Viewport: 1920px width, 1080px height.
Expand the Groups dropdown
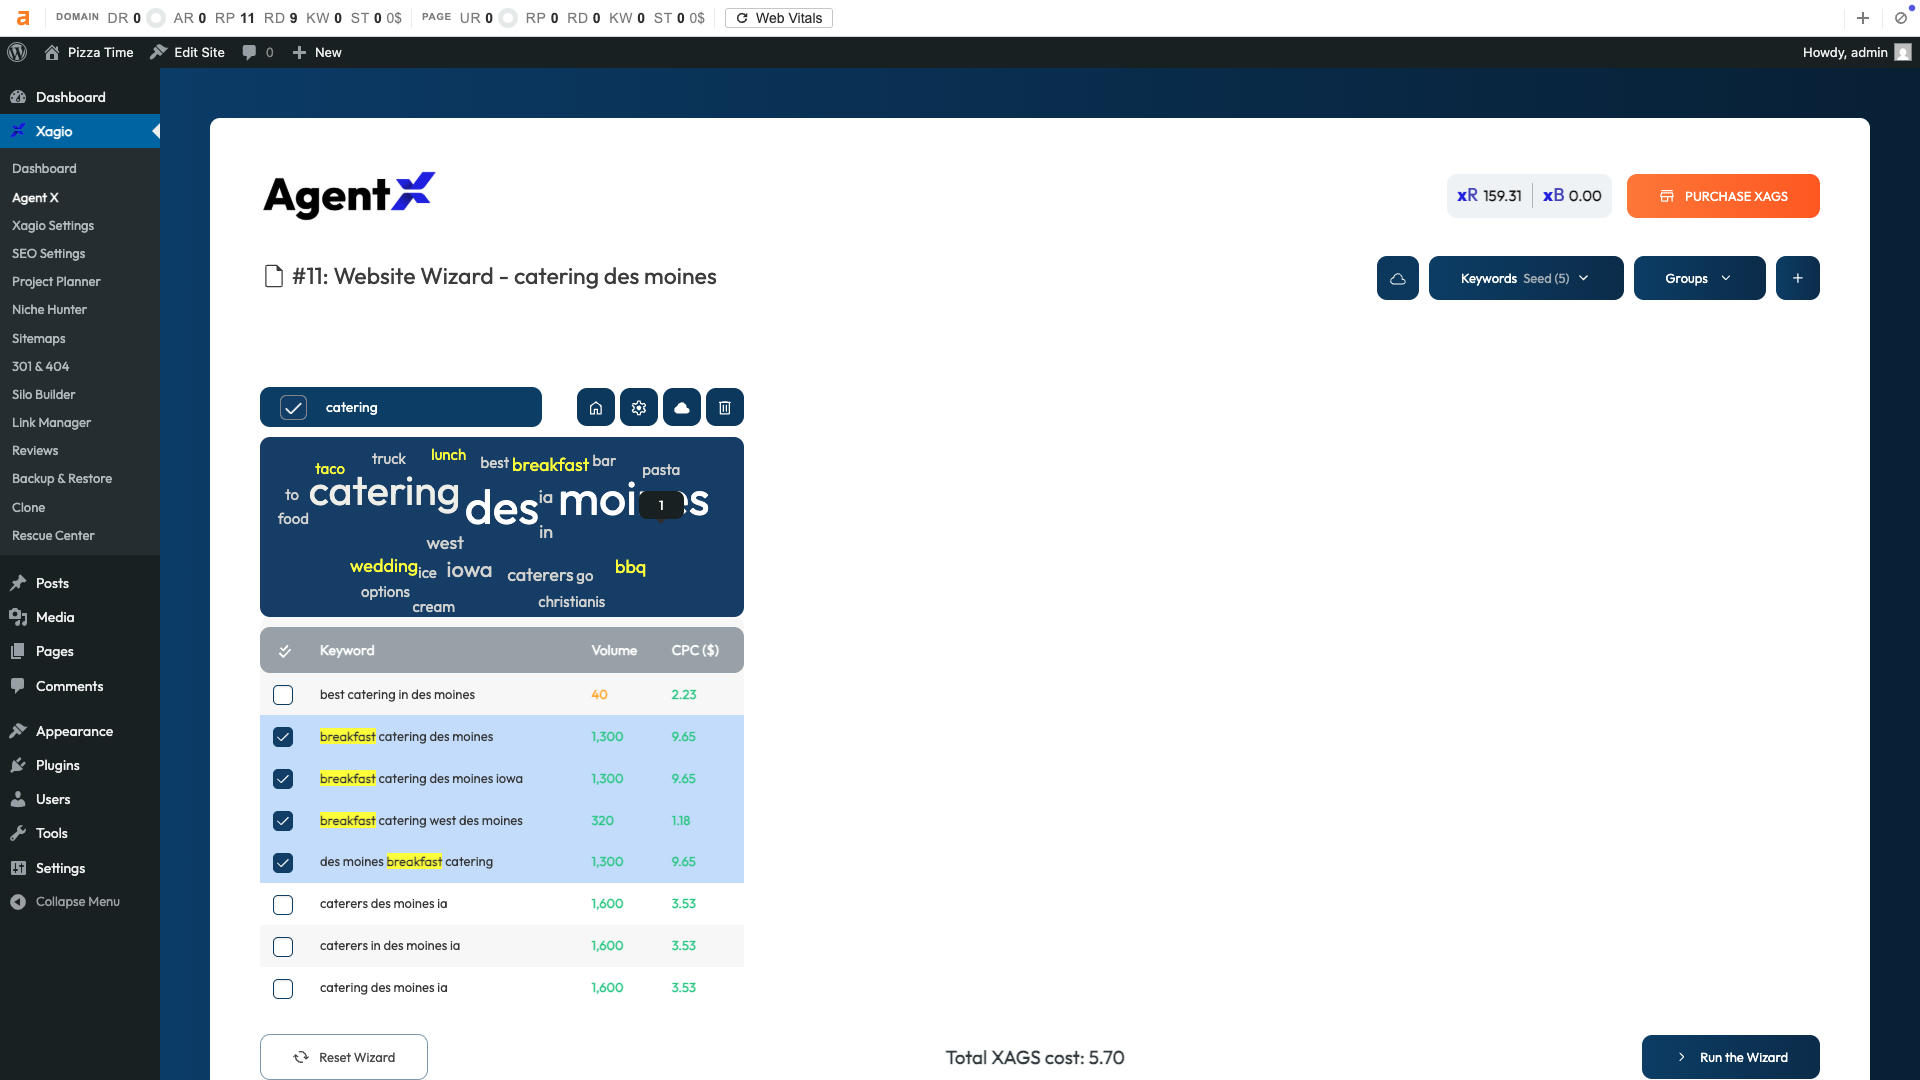(x=1700, y=278)
